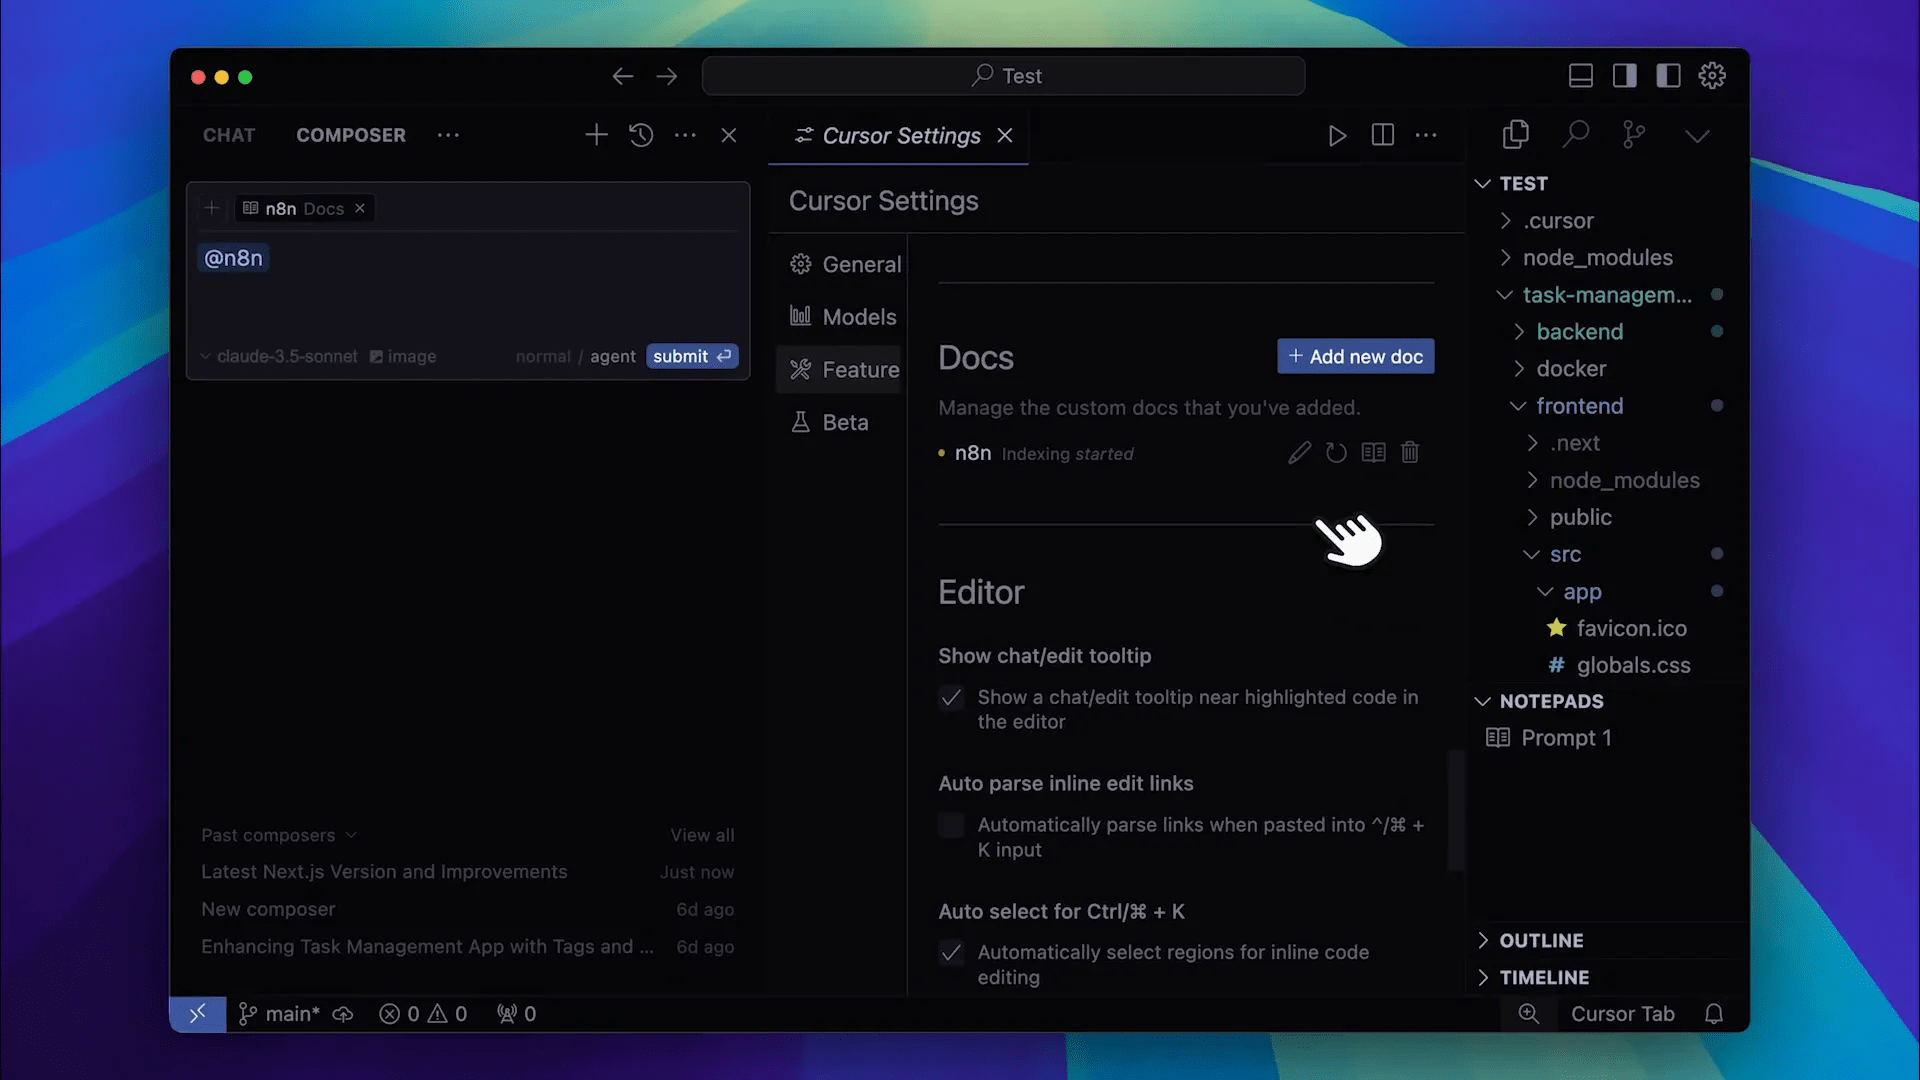Switch composer mode to normal
The width and height of the screenshot is (1920, 1080).
point(543,357)
